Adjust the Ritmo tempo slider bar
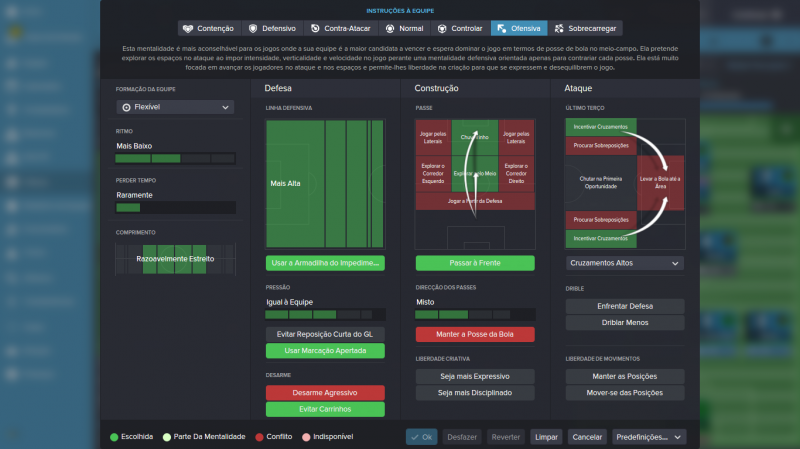Image resolution: width=800 pixels, height=449 pixels. pyautogui.click(x=175, y=158)
